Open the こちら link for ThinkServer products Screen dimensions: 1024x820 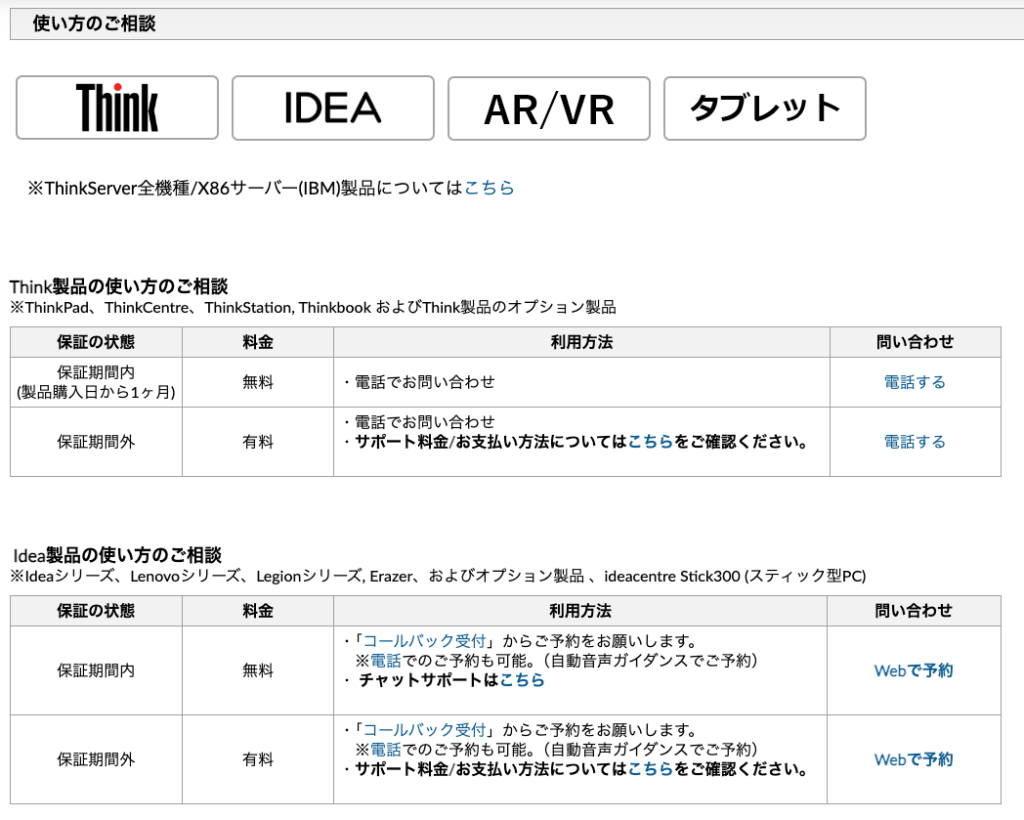pyautogui.click(x=489, y=187)
